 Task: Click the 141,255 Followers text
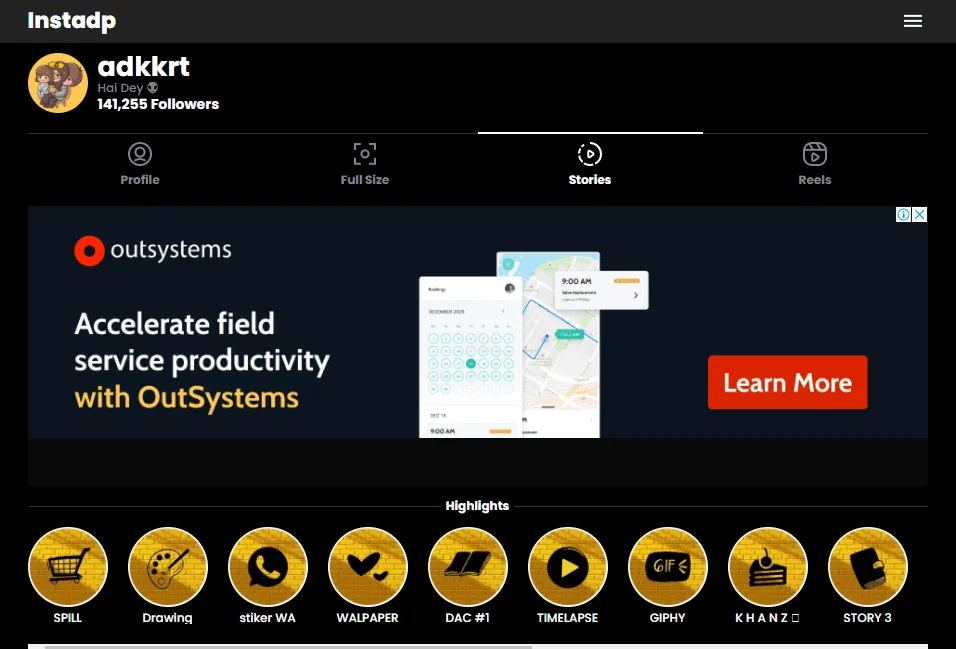pos(158,104)
